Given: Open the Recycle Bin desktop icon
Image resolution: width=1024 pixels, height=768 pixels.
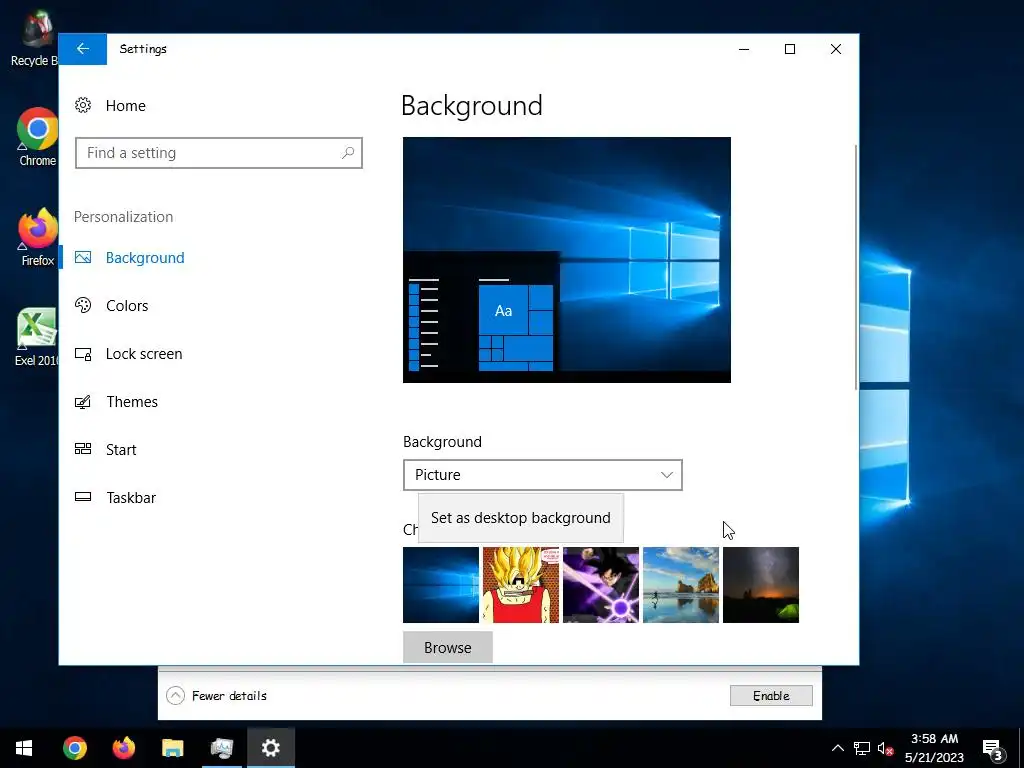Looking at the screenshot, I should tap(34, 38).
